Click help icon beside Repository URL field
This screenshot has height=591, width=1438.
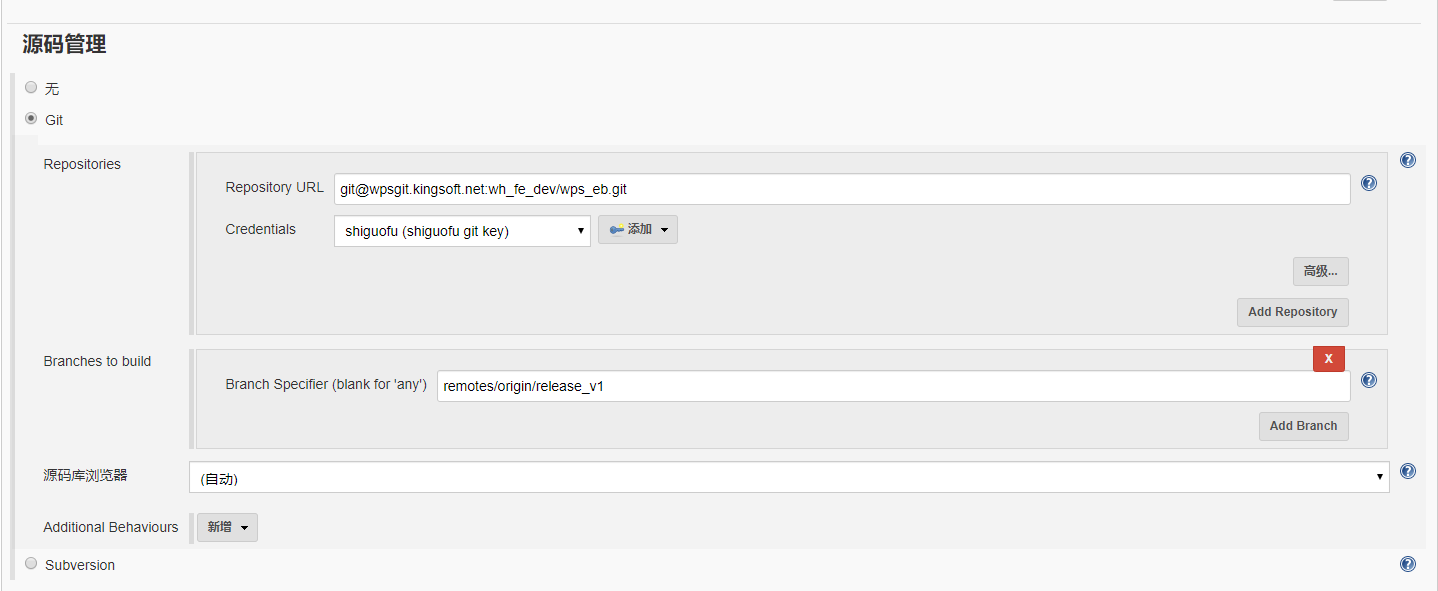click(x=1369, y=183)
